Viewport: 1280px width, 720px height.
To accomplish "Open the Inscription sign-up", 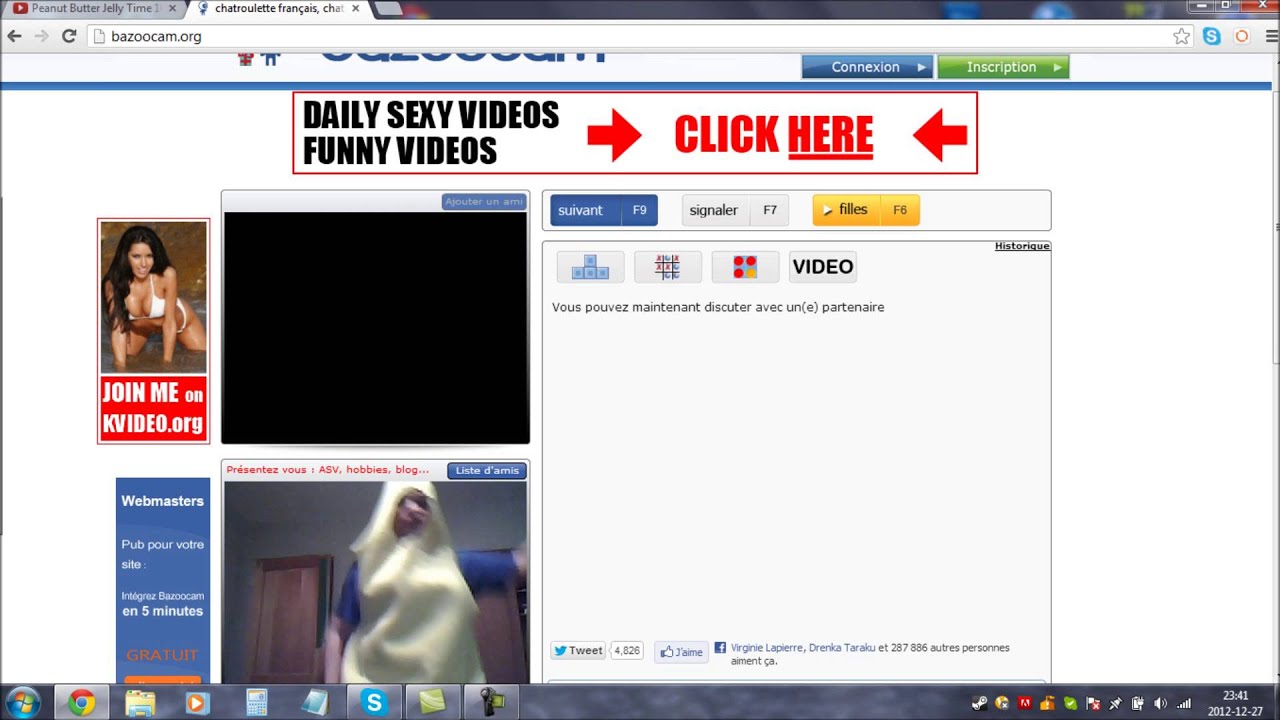I will pyautogui.click(x=1003, y=67).
